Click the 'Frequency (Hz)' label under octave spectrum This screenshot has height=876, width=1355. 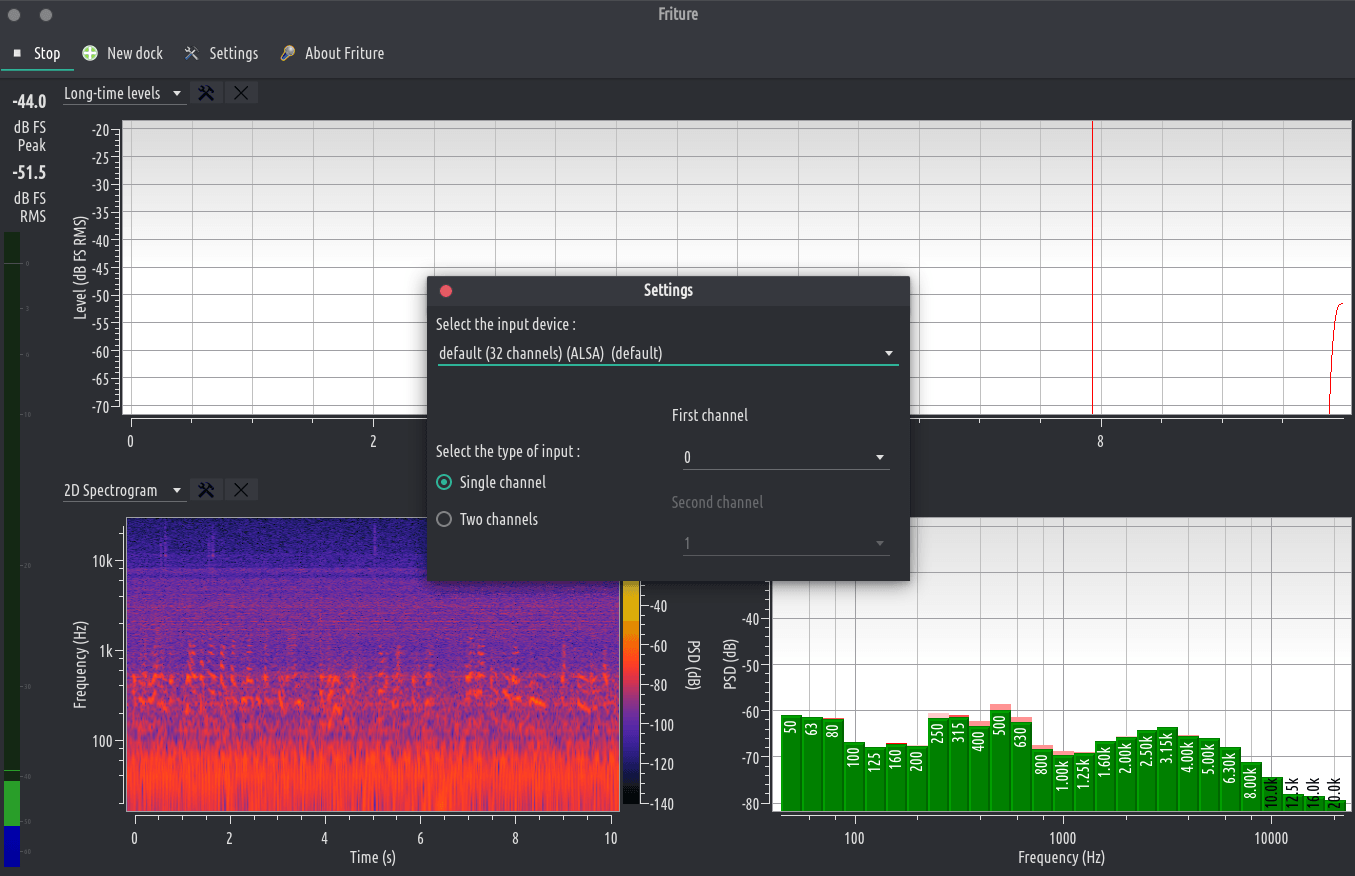click(x=1062, y=857)
